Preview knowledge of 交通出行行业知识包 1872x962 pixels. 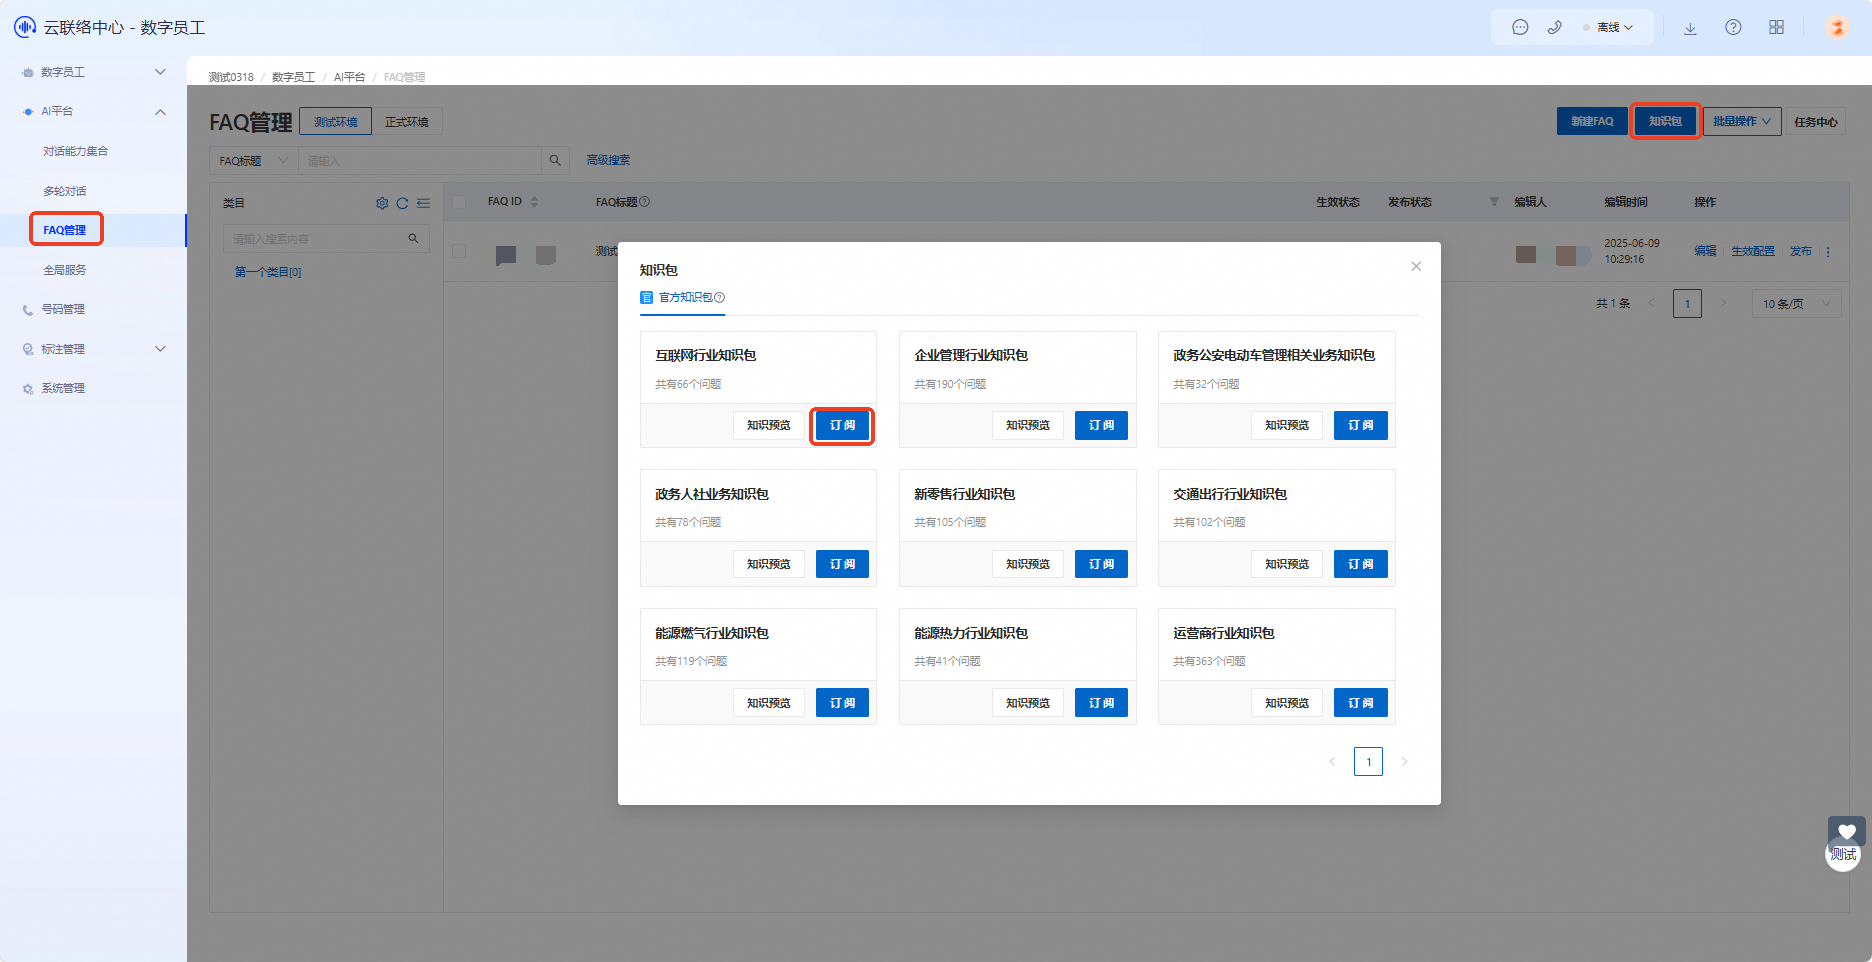[1287, 564]
